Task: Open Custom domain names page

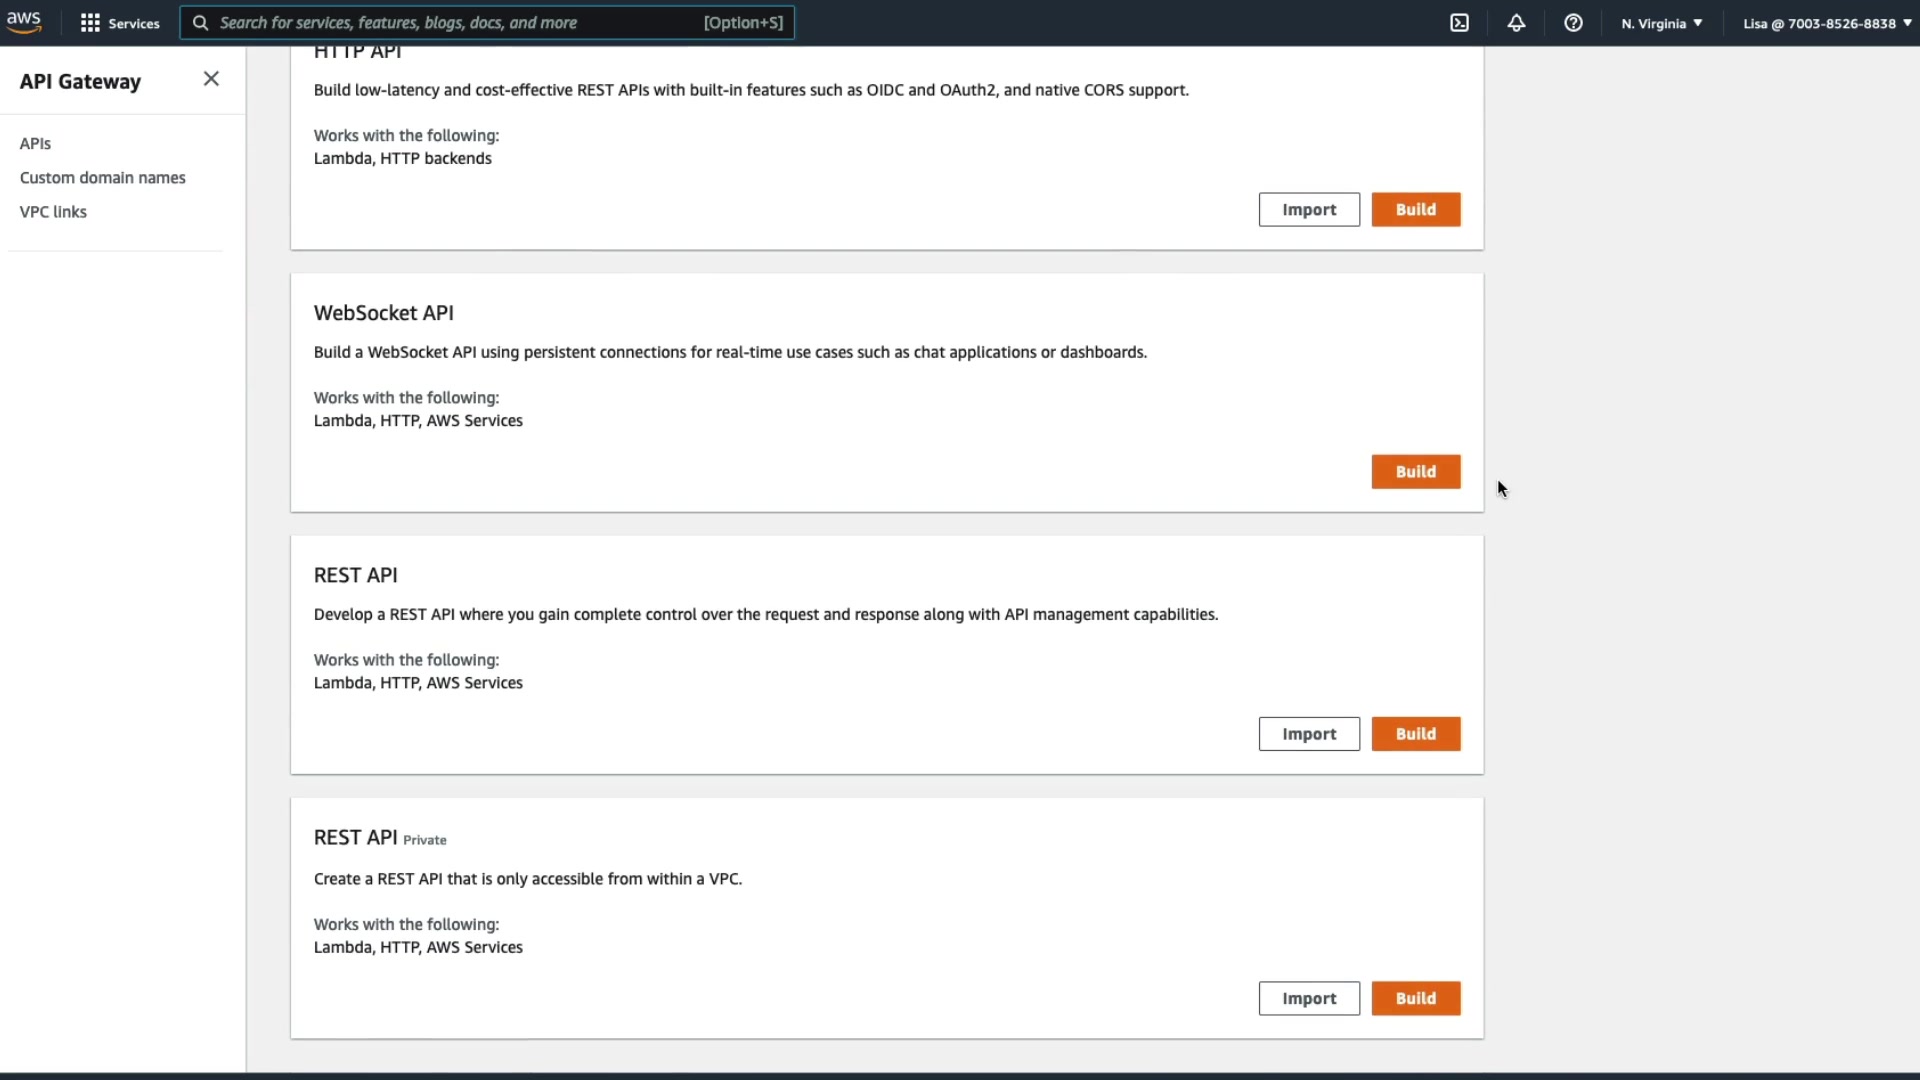Action: [103, 177]
